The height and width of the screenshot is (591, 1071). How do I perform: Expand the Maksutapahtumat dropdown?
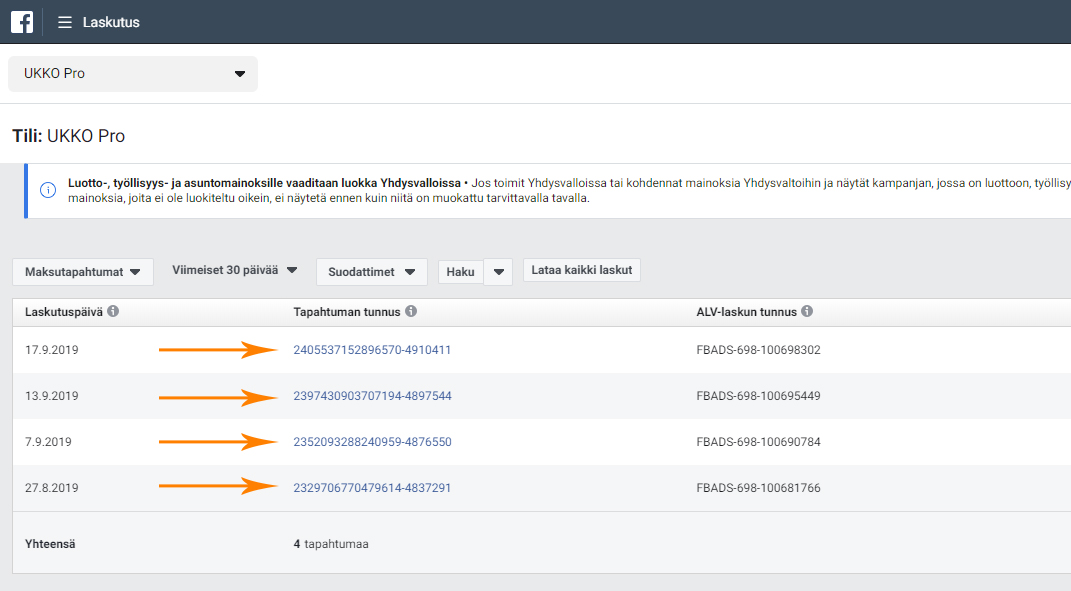[83, 272]
